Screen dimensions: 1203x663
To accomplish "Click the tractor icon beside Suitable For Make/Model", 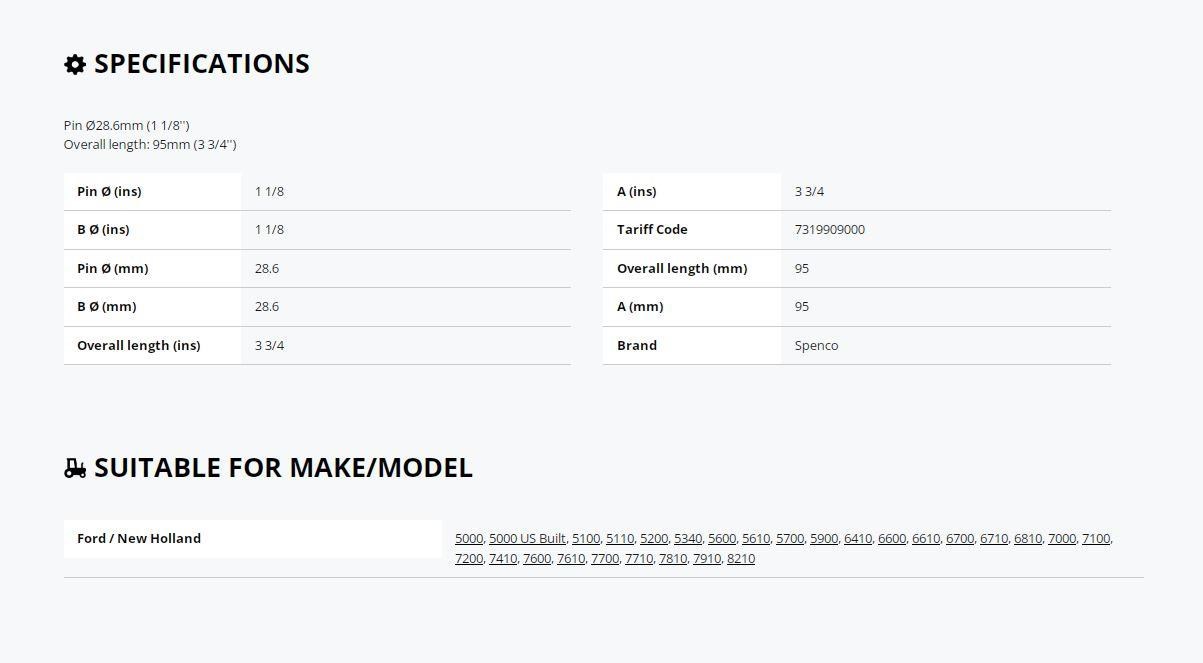I will click(75, 468).
